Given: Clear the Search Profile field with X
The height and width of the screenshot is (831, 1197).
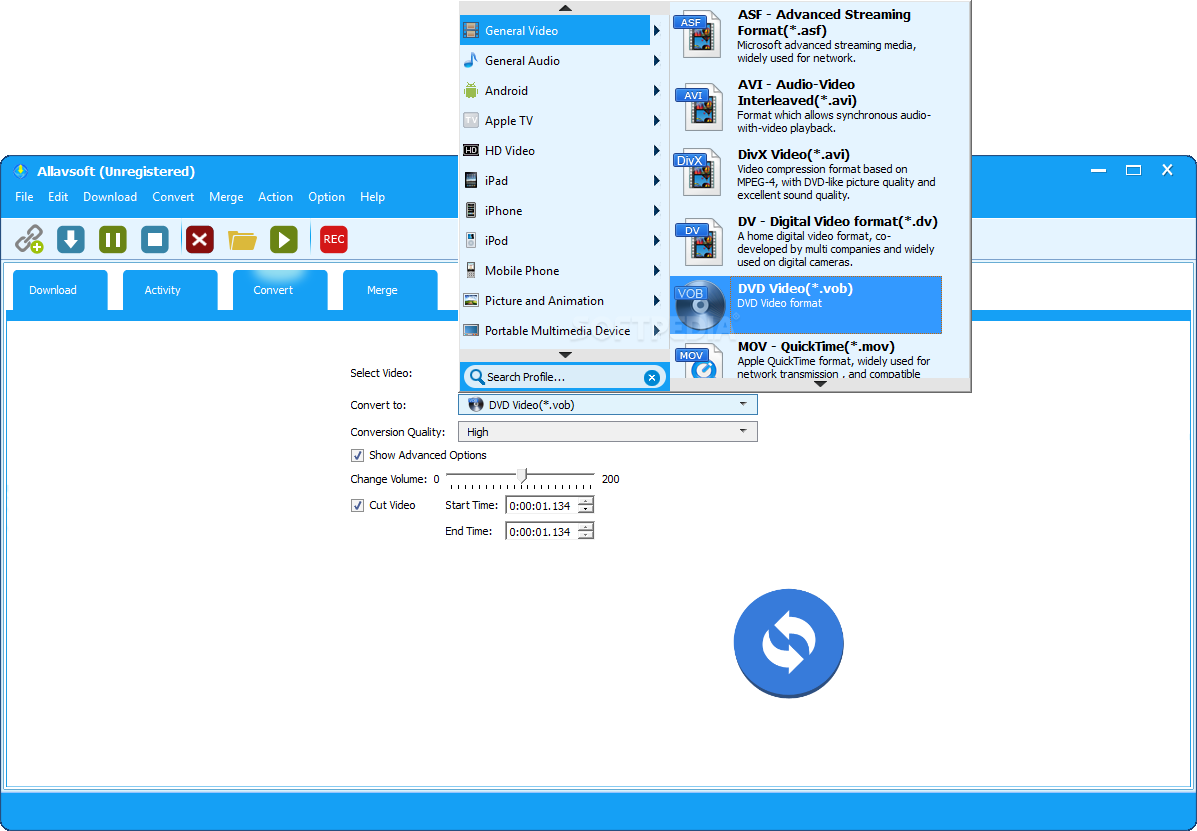Looking at the screenshot, I should click(651, 377).
